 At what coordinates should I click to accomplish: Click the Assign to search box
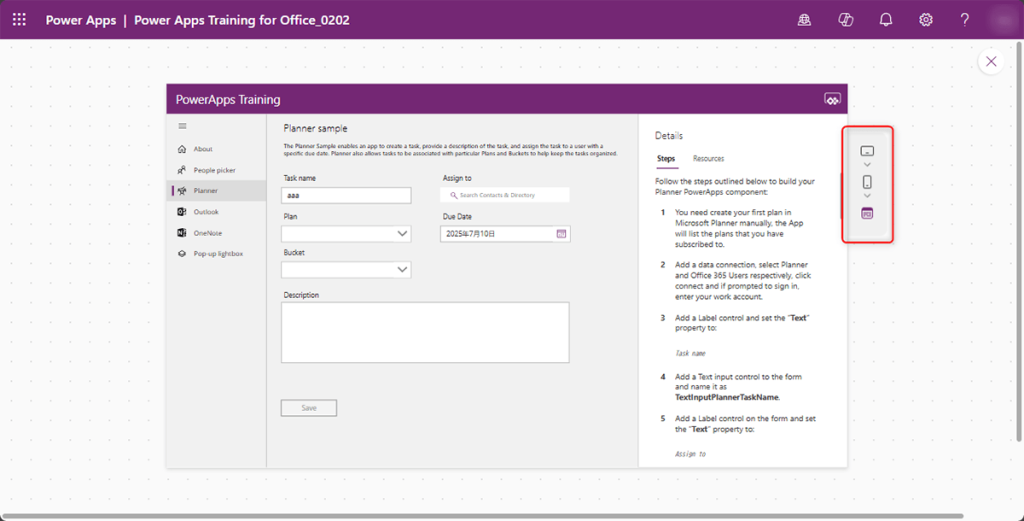click(x=505, y=195)
